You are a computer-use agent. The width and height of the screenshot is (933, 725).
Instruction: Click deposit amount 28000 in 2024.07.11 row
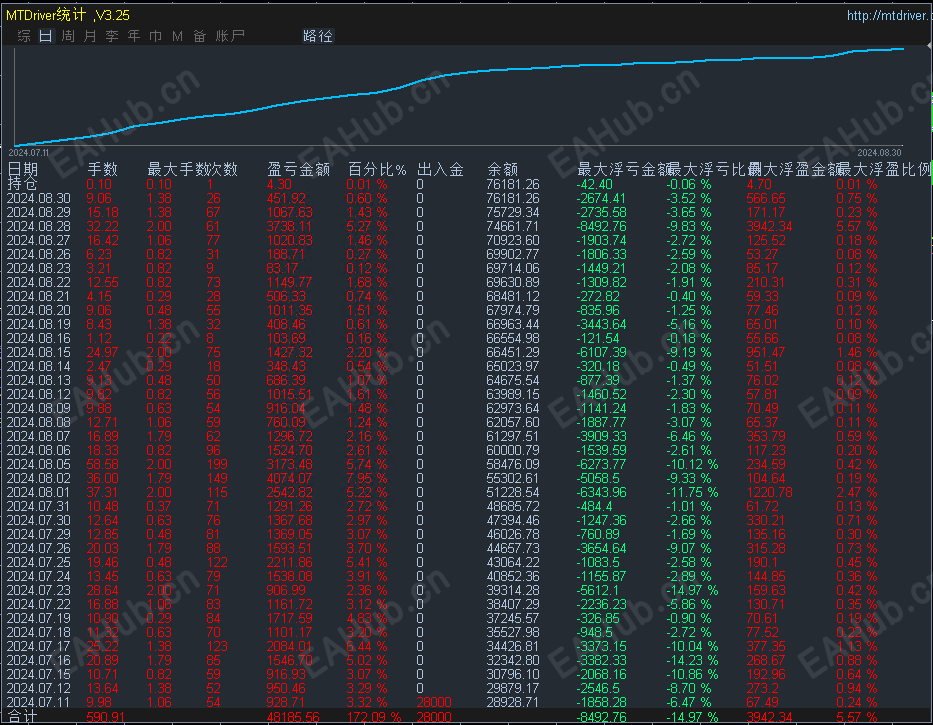pyautogui.click(x=434, y=702)
